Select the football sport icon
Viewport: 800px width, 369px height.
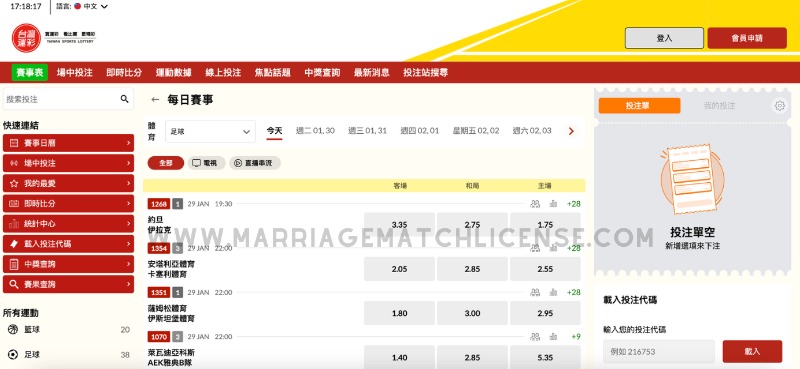click(x=13, y=354)
